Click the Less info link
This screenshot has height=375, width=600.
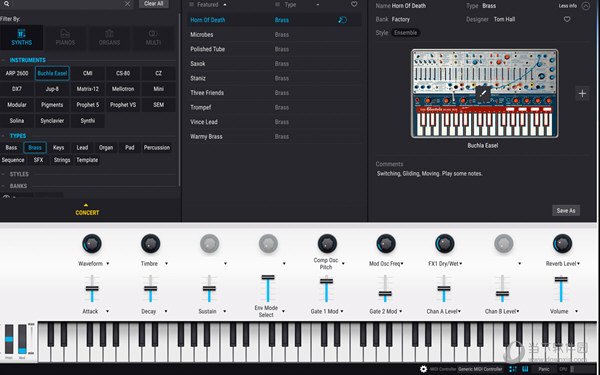coord(568,6)
